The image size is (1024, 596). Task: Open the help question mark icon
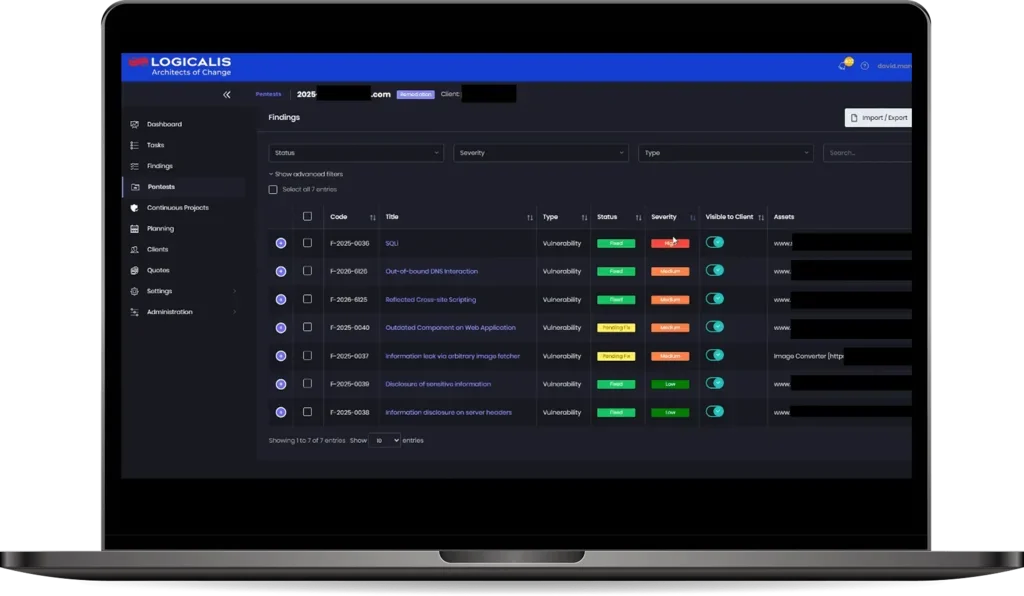pos(865,66)
